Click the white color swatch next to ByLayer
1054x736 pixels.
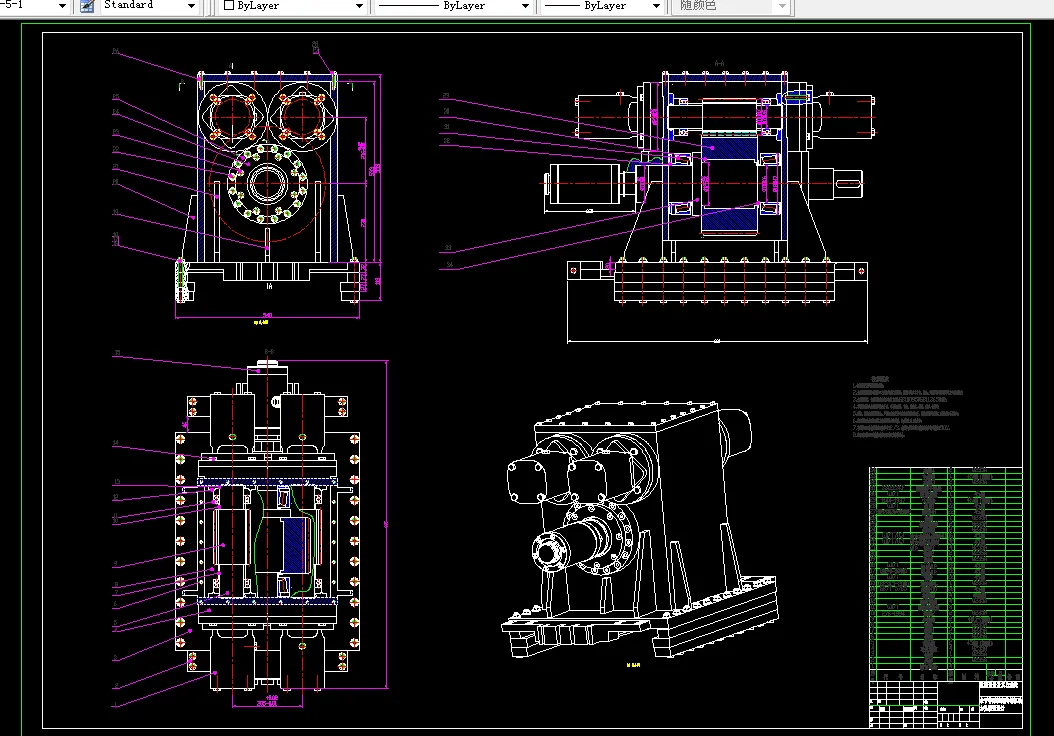click(x=229, y=6)
